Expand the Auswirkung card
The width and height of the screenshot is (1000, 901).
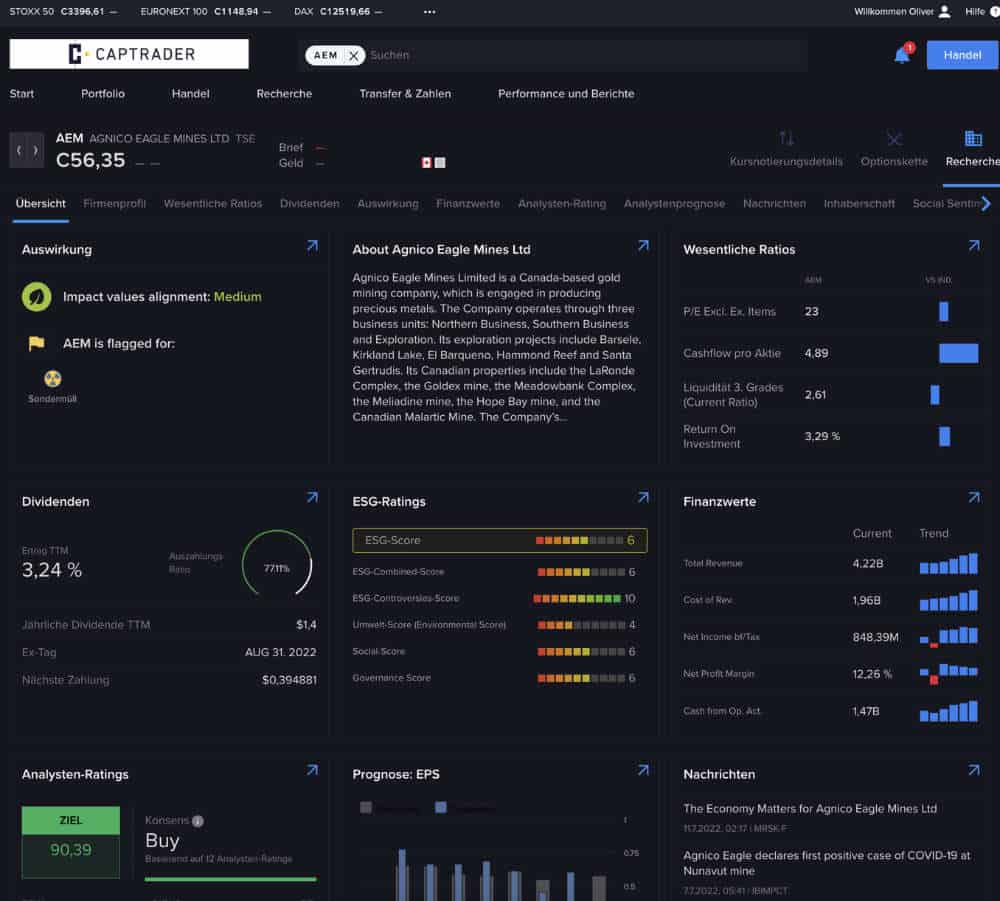[312, 246]
